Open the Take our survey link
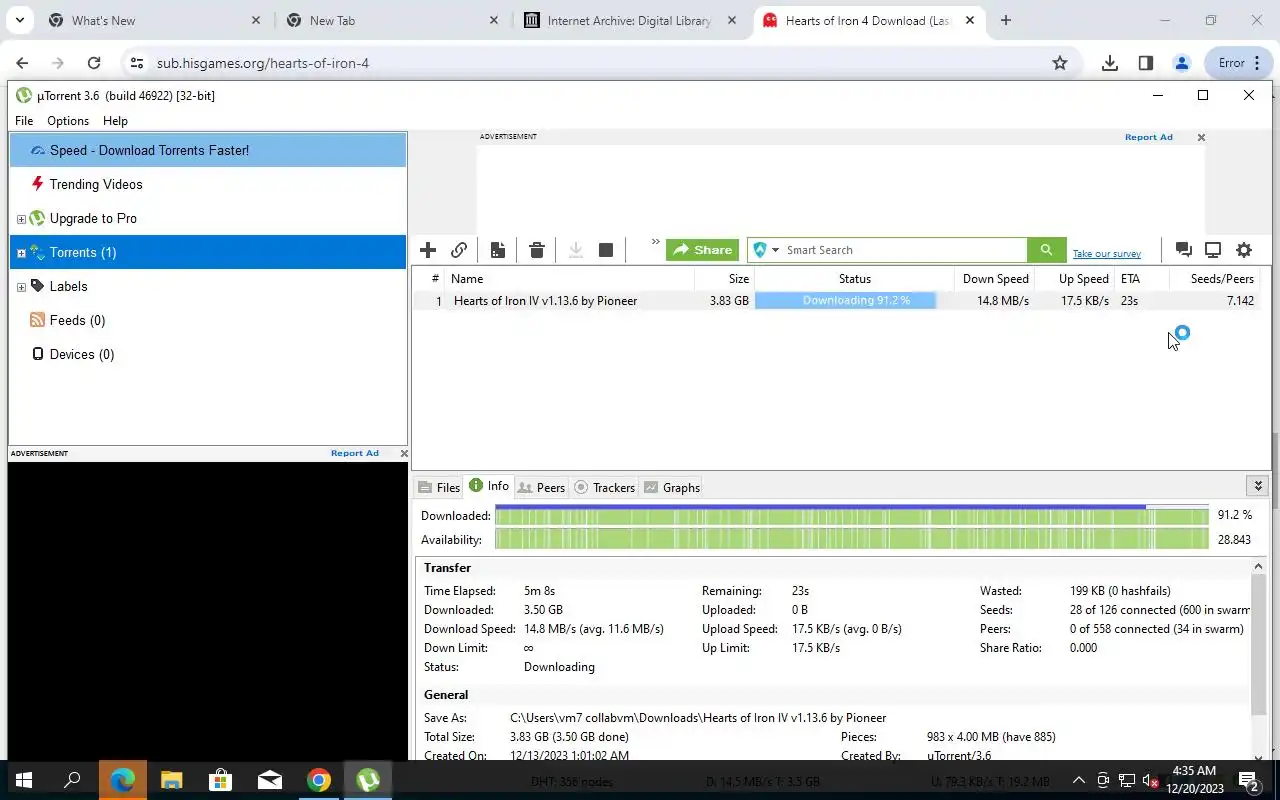 [1107, 254]
